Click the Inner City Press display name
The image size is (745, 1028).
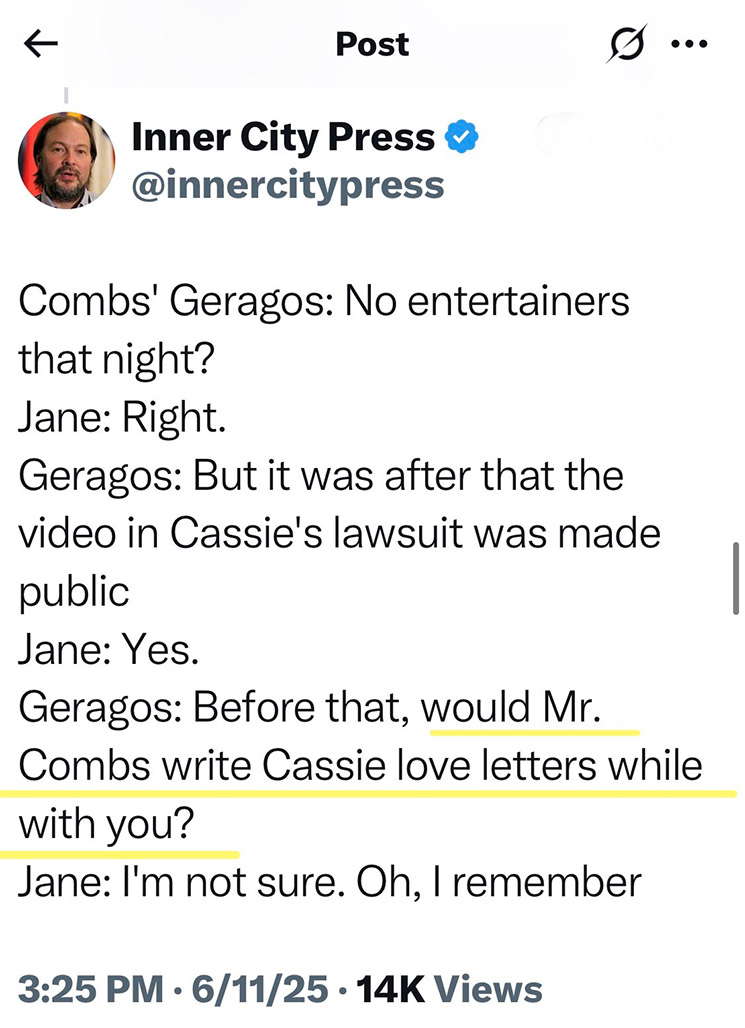283,138
